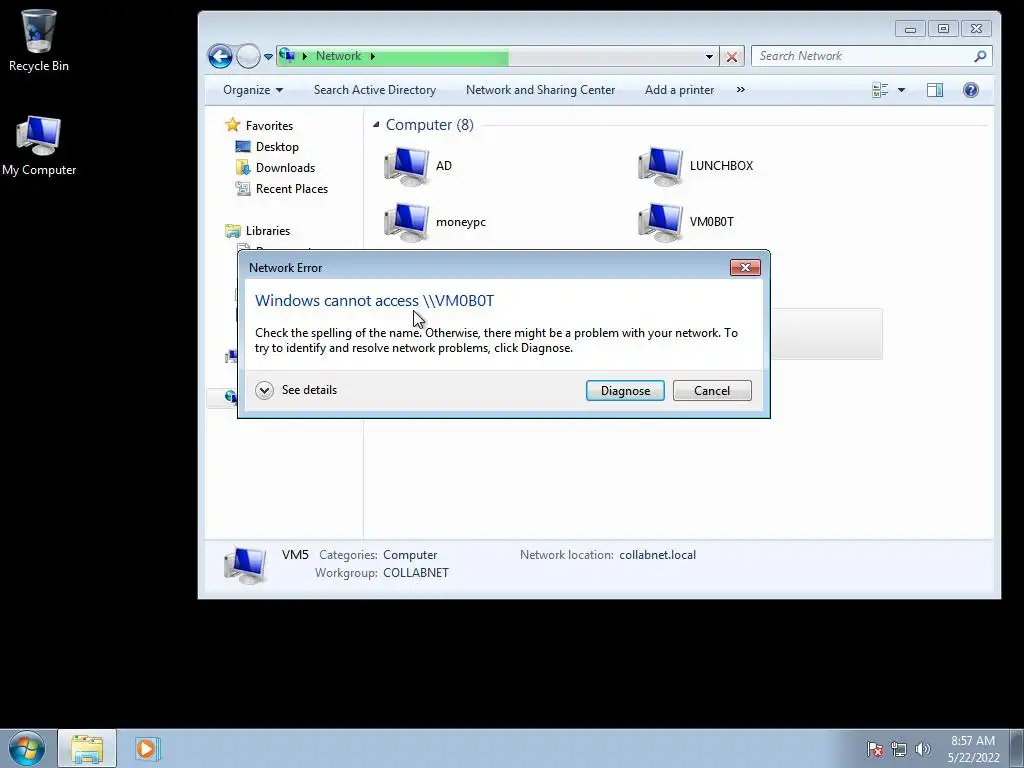1024x768 pixels.
Task: Expand See details chevron in dialog
Action: [264, 391]
